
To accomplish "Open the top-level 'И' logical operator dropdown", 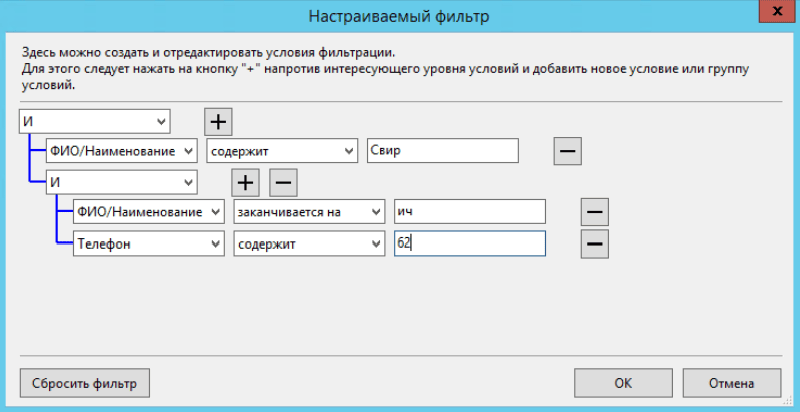I will click(x=96, y=121).
